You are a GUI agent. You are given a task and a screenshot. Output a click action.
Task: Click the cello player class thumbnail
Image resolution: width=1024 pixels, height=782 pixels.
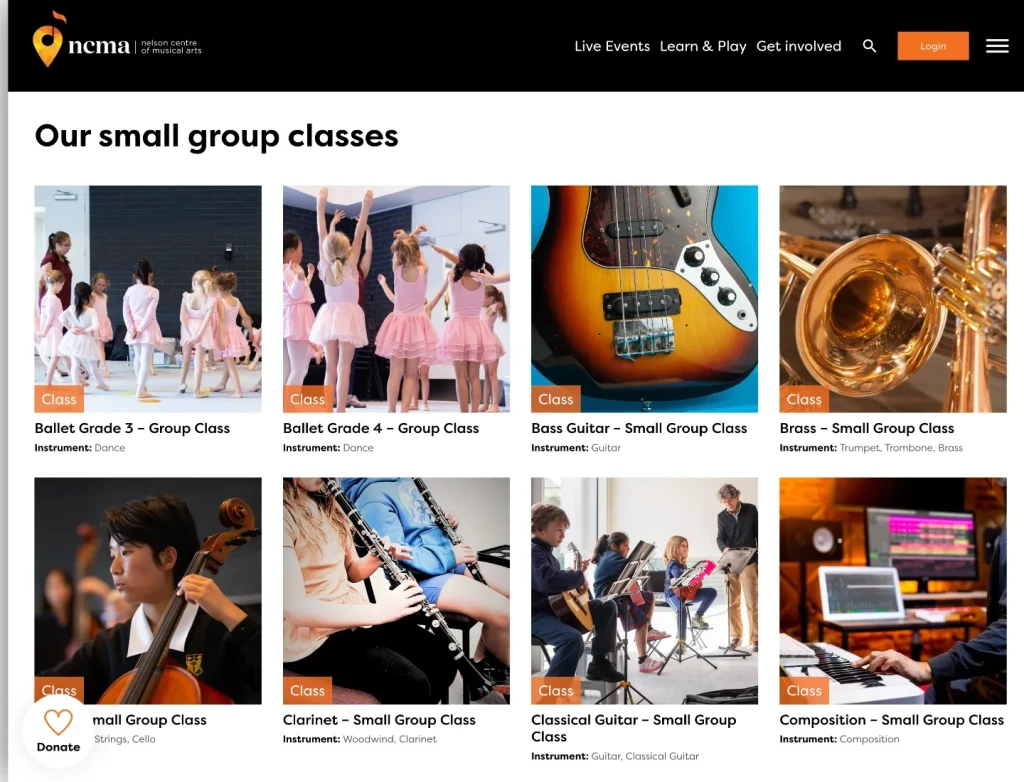148,591
